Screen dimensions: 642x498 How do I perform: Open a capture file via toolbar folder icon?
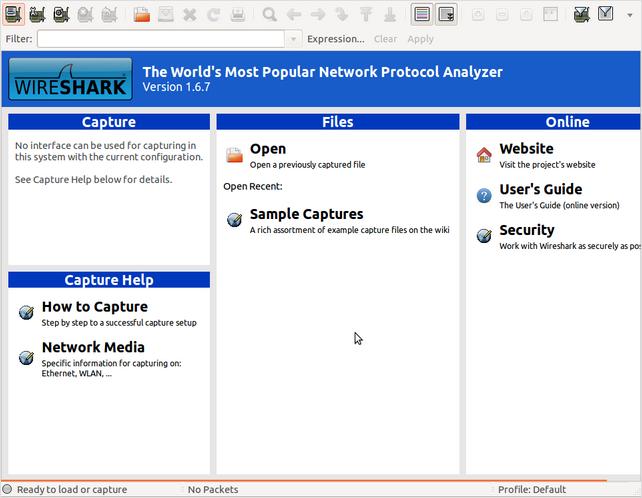[x=142, y=14]
